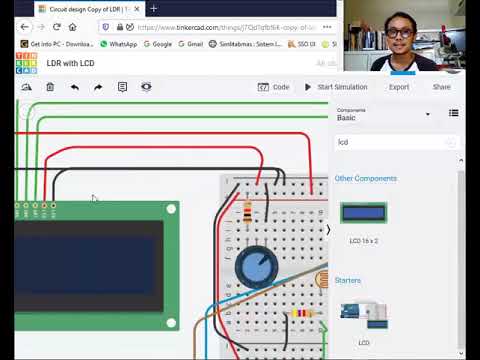
Task: Toggle wire visibility eye icon
Action: click(x=146, y=87)
